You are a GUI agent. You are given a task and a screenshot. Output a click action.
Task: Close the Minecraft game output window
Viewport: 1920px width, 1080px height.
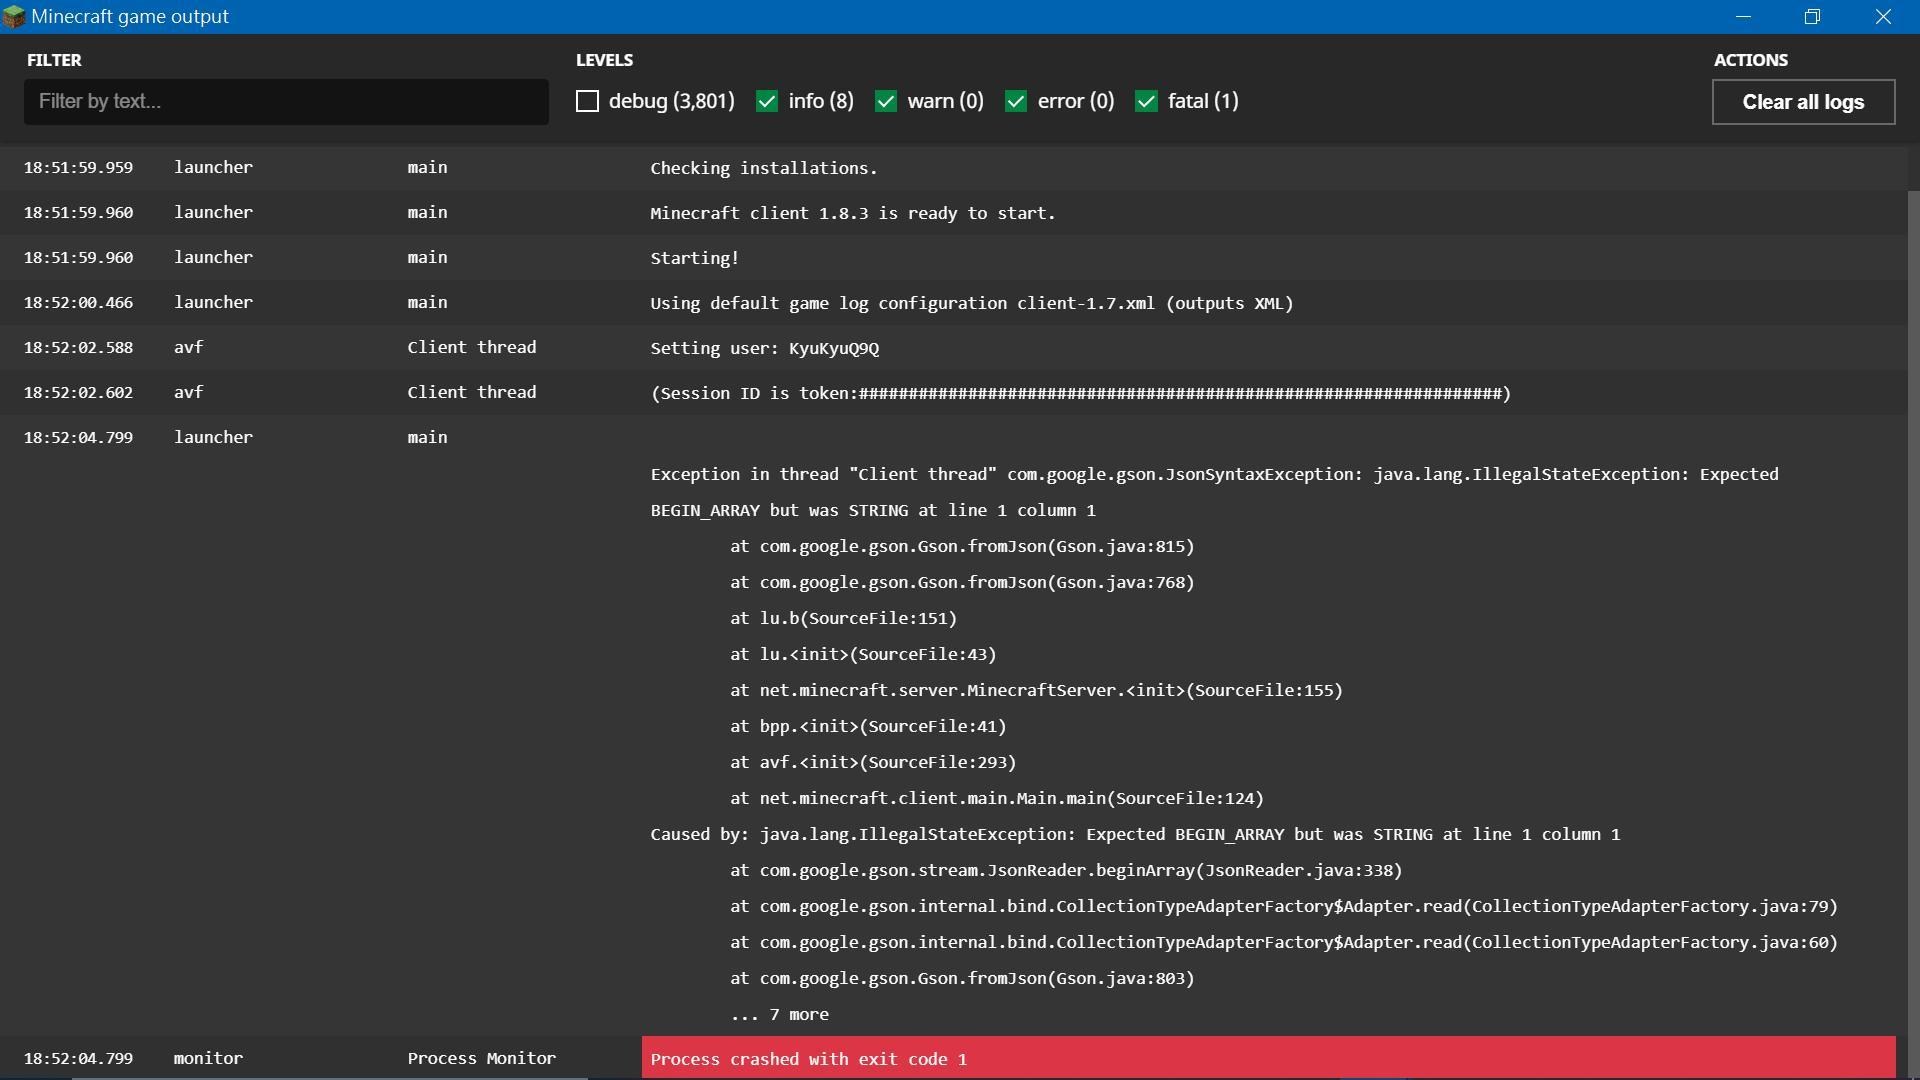1884,17
